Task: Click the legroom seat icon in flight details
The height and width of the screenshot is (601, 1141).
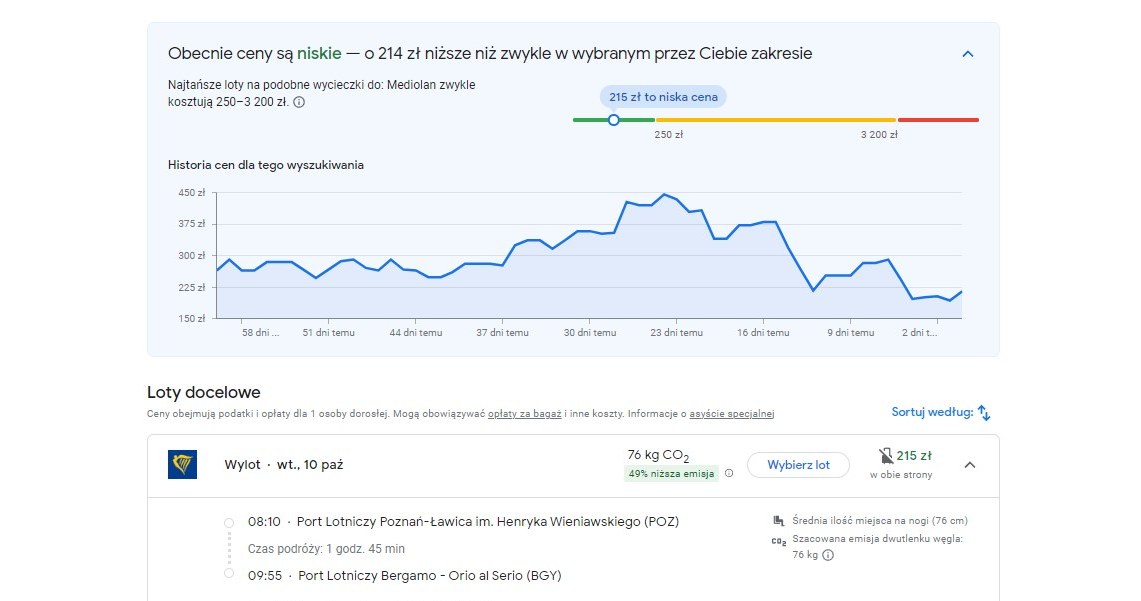Action: (x=778, y=521)
